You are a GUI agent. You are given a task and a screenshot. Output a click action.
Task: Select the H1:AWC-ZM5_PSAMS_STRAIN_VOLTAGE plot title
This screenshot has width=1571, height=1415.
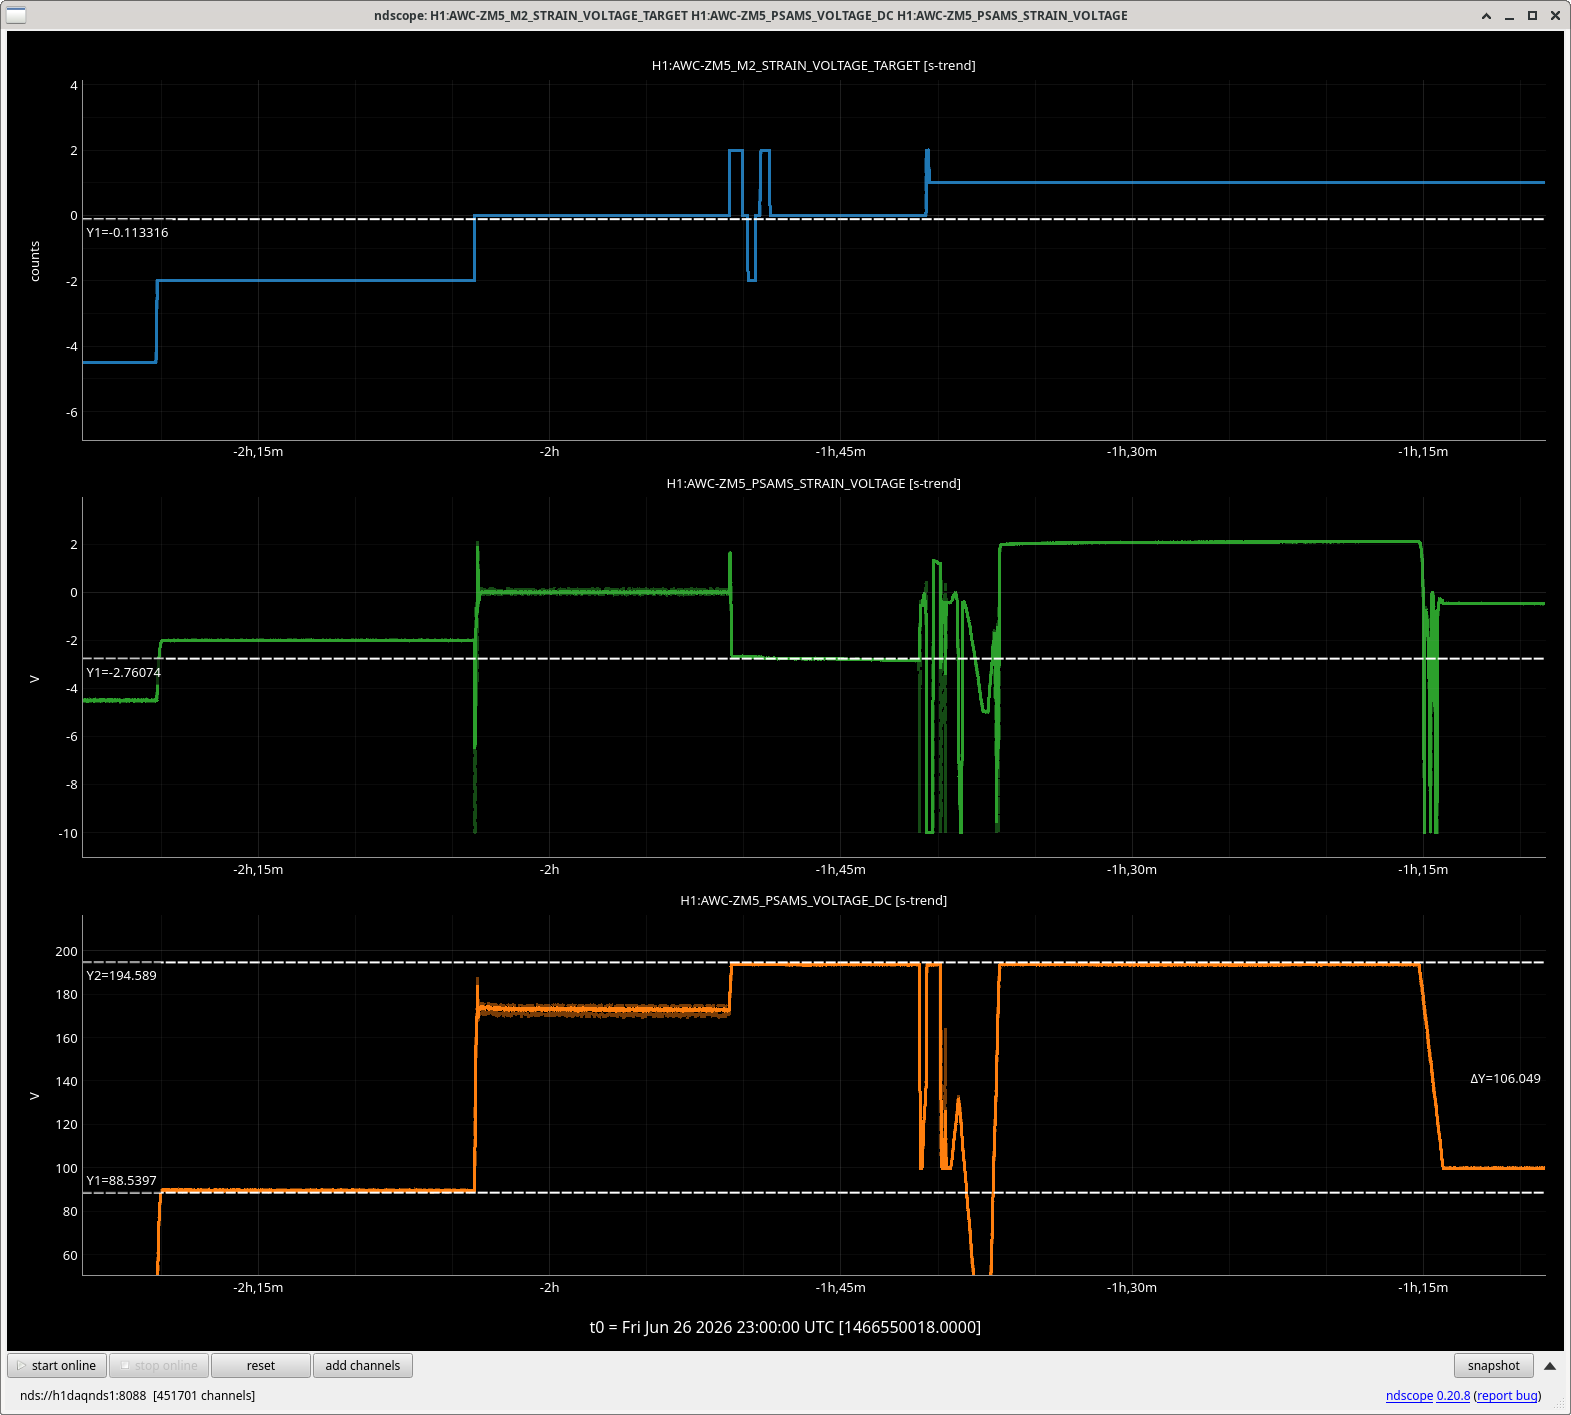(x=814, y=483)
